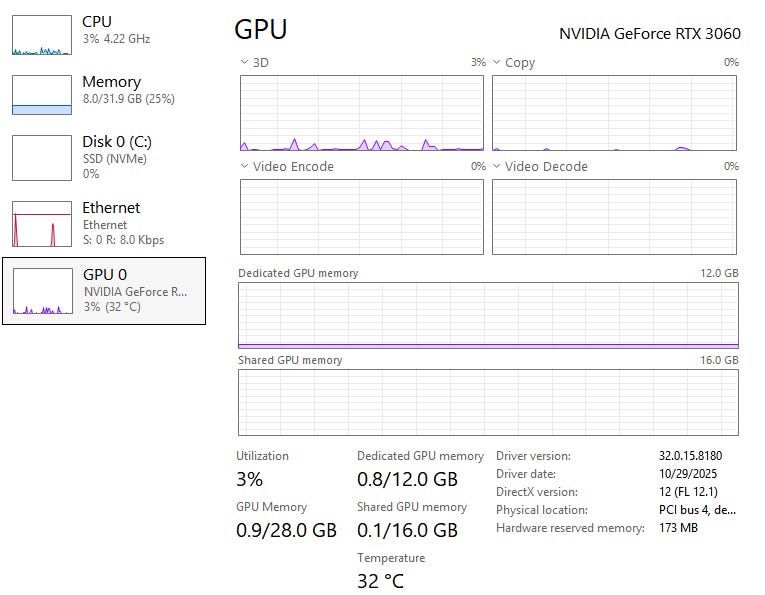The image size is (765, 595).
Task: Open the Memory usage thumbnail
Action: [42, 95]
